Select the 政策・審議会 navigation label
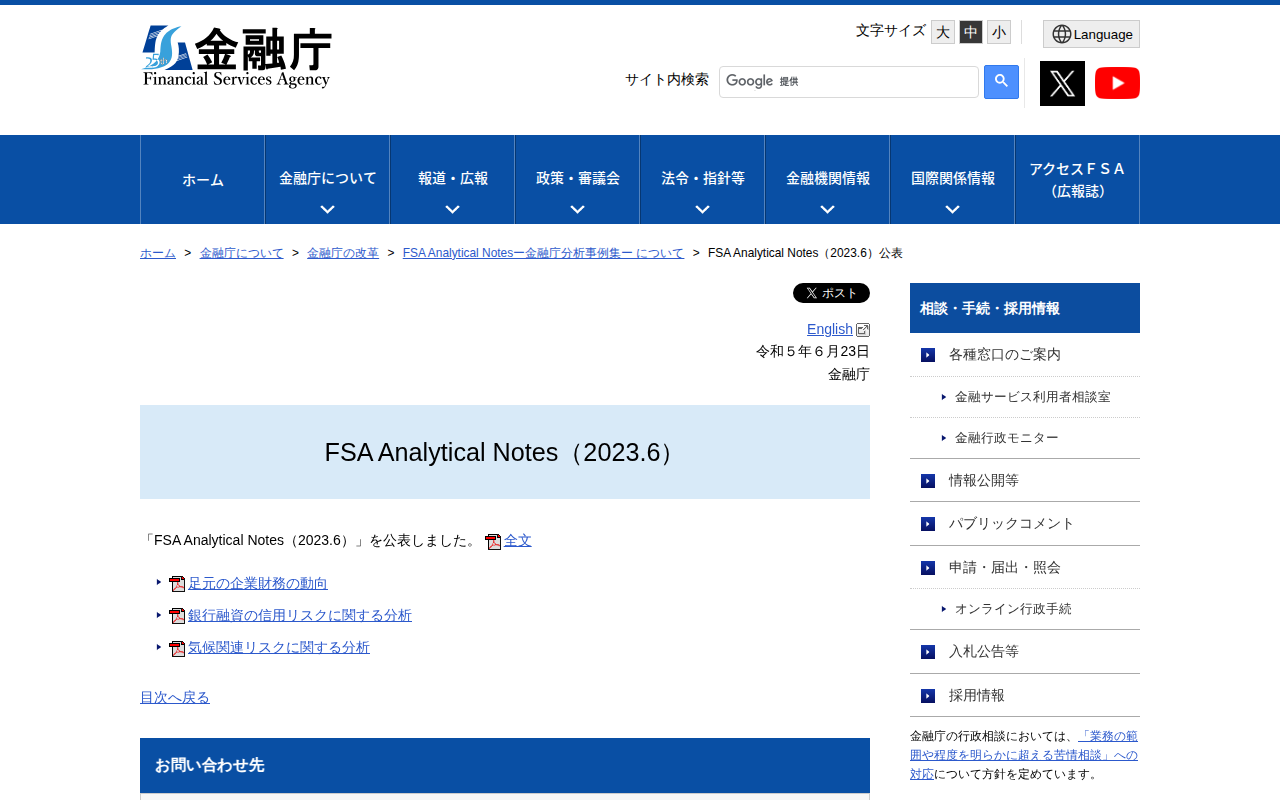Viewport: 1280px width, 800px height. [x=577, y=178]
